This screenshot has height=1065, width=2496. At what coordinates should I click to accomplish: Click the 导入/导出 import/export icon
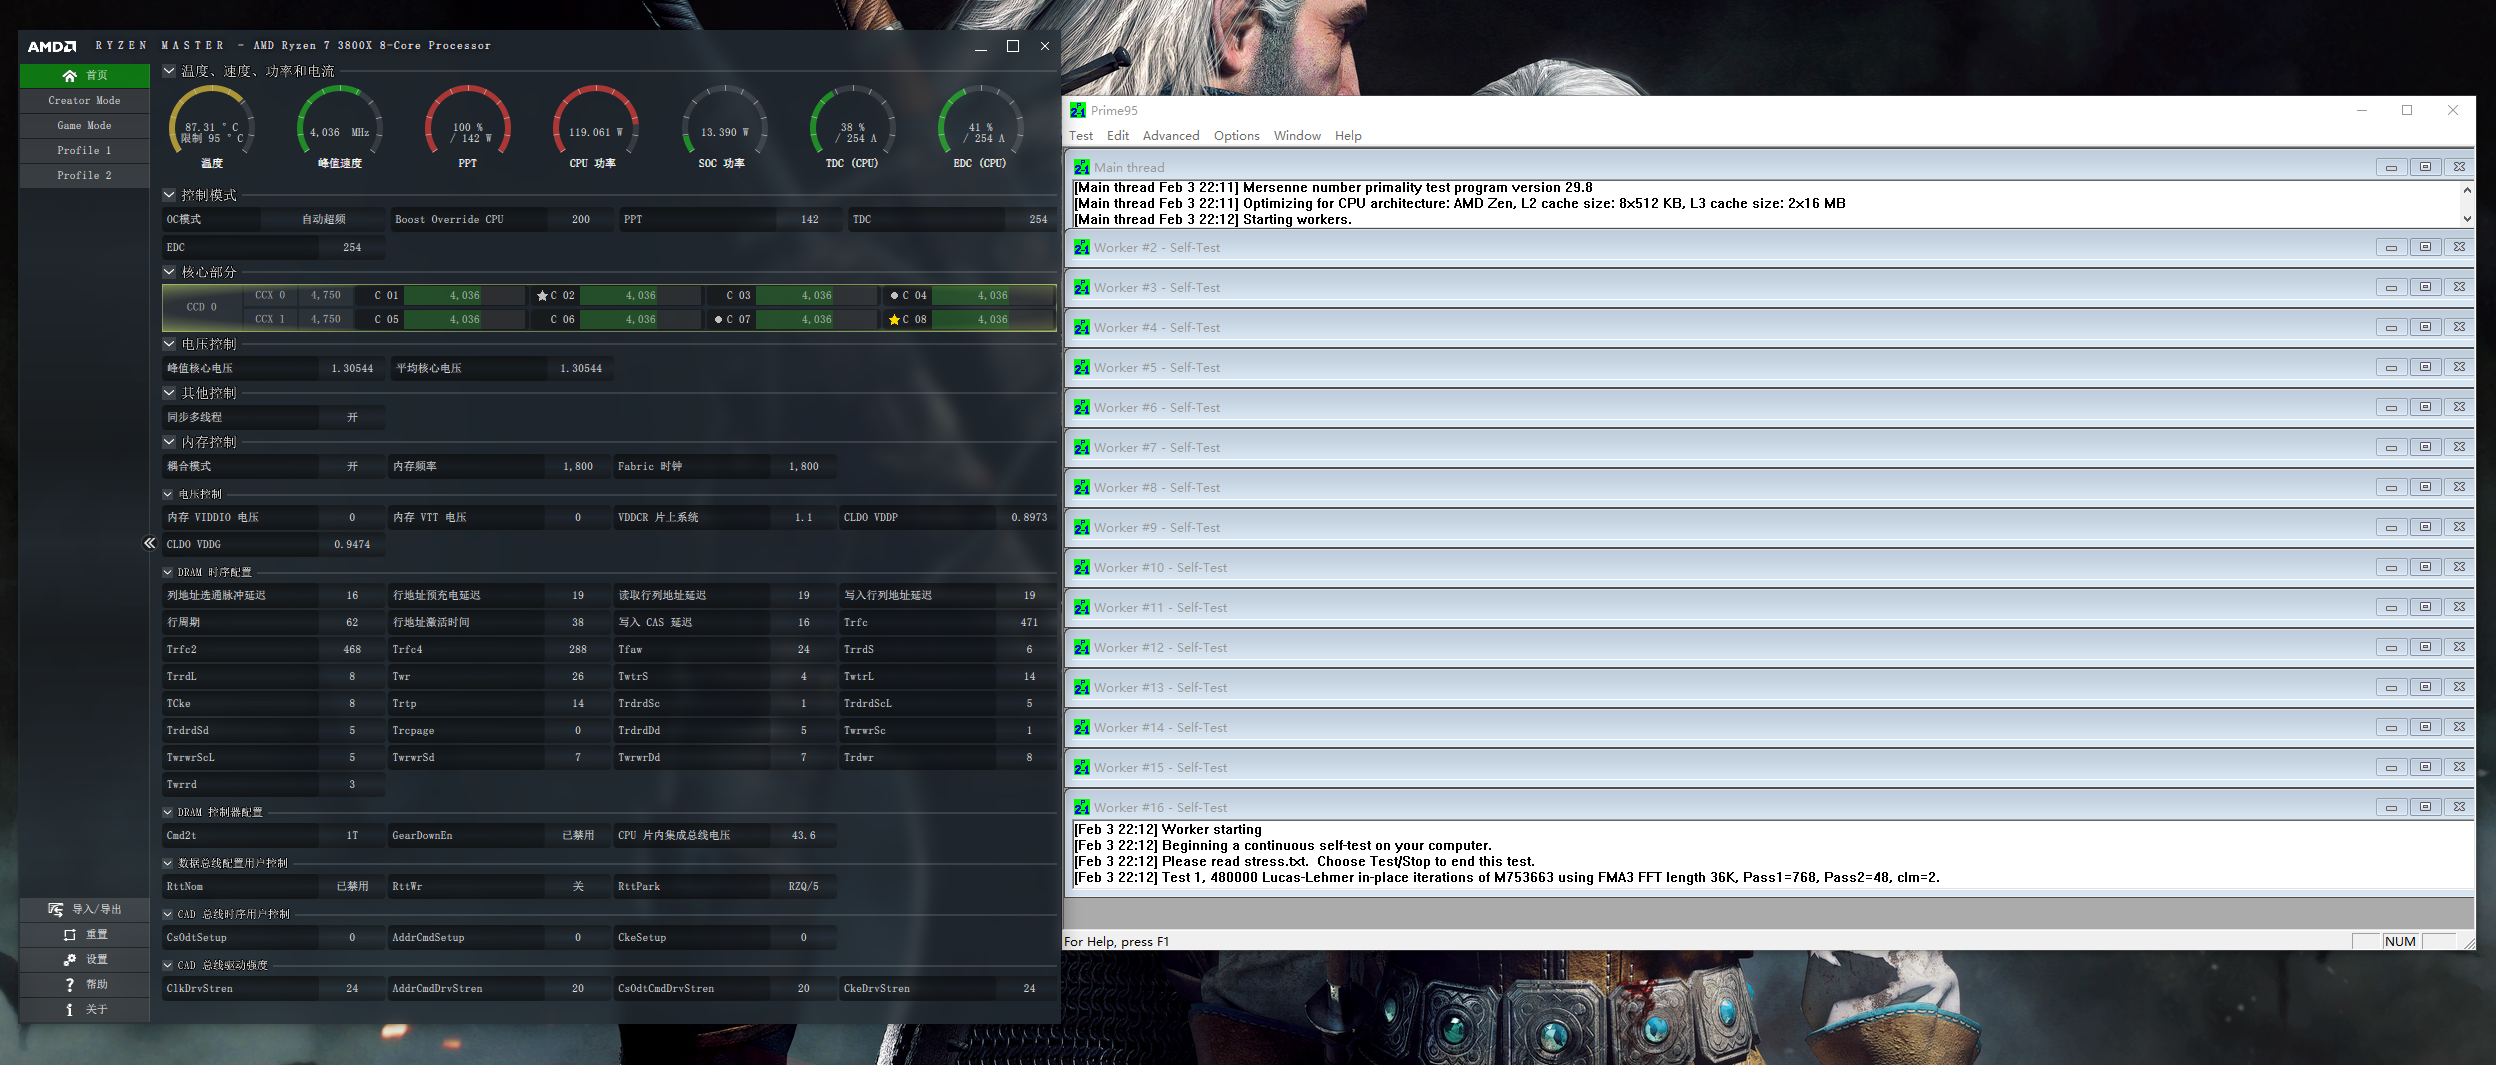click(x=56, y=909)
